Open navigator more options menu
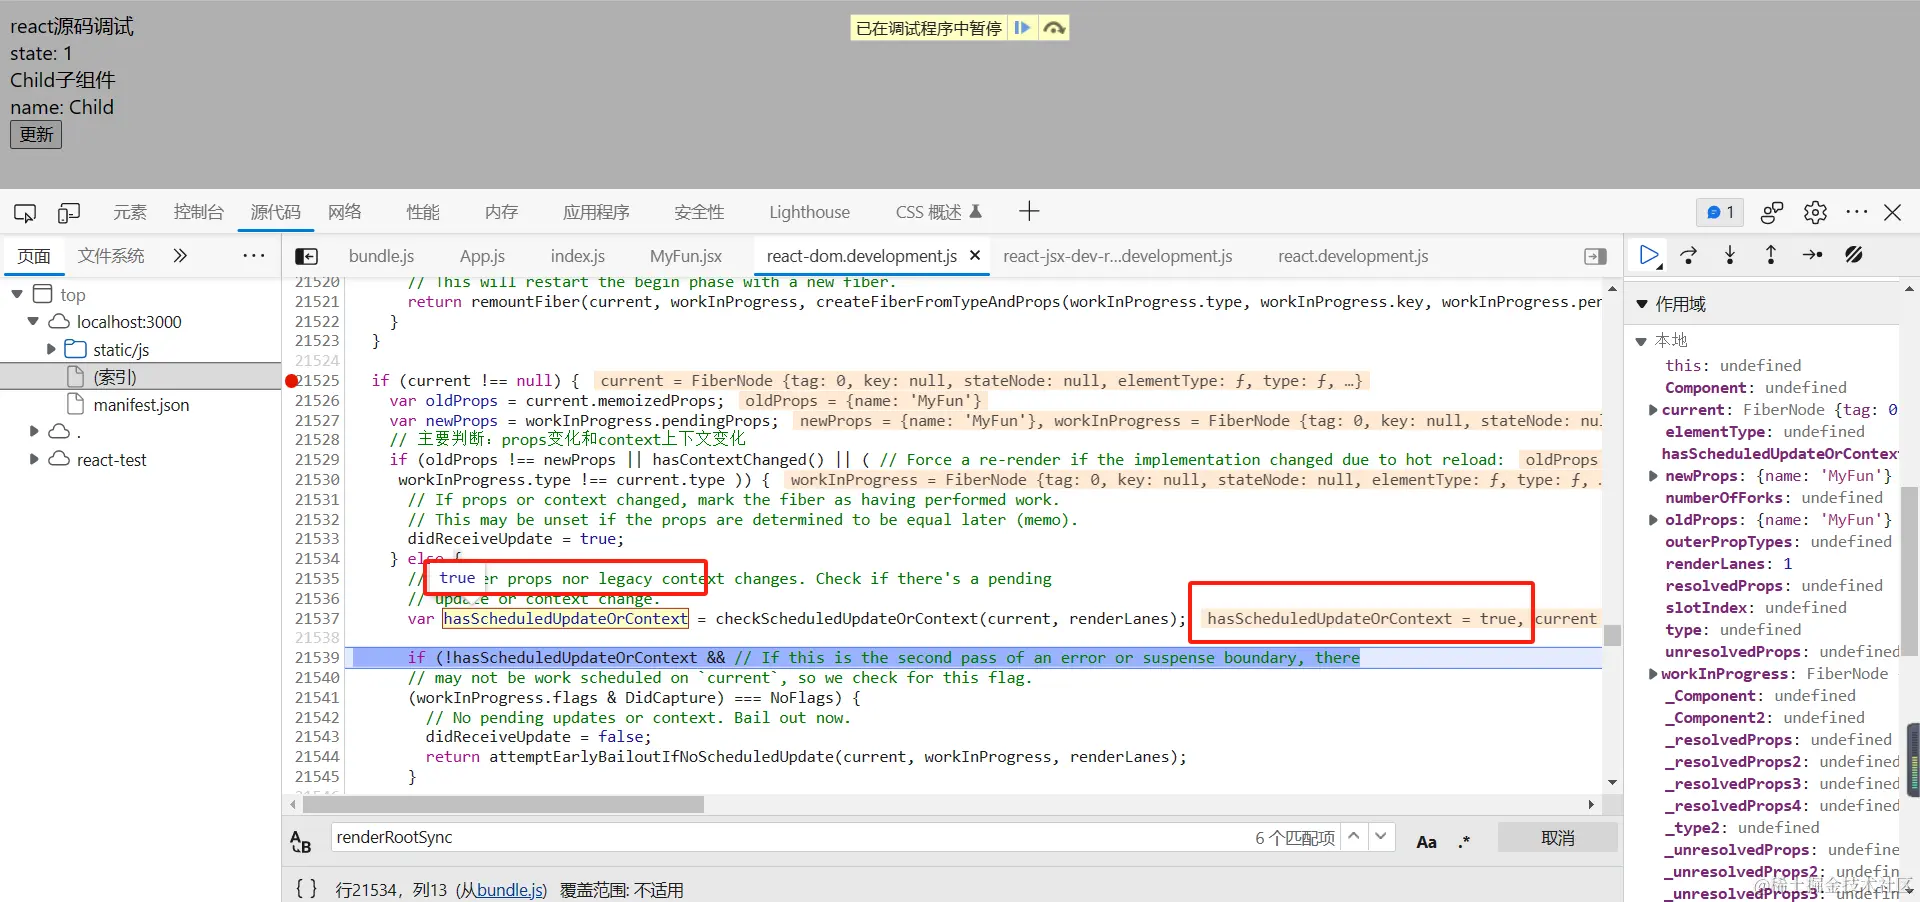The width and height of the screenshot is (1920, 902). [254, 256]
